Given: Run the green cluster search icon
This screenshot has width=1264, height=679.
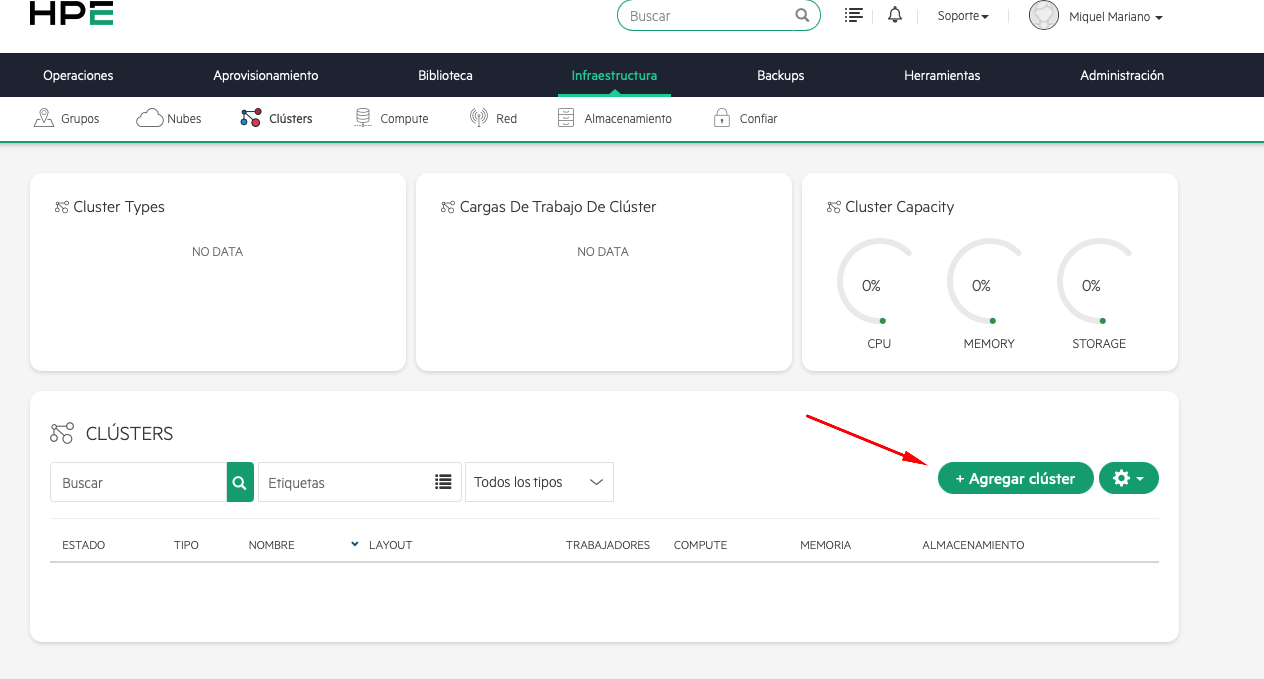Looking at the screenshot, I should click(239, 481).
